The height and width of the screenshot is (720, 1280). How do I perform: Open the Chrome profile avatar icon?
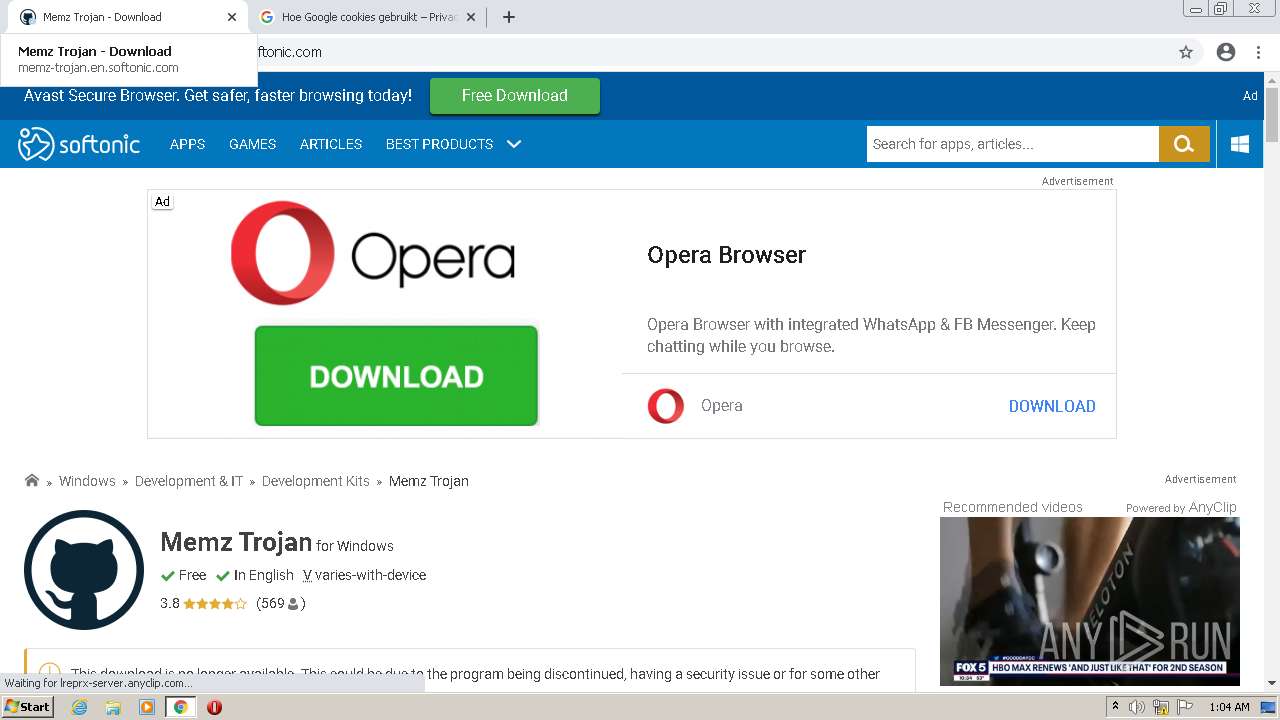(x=1226, y=52)
